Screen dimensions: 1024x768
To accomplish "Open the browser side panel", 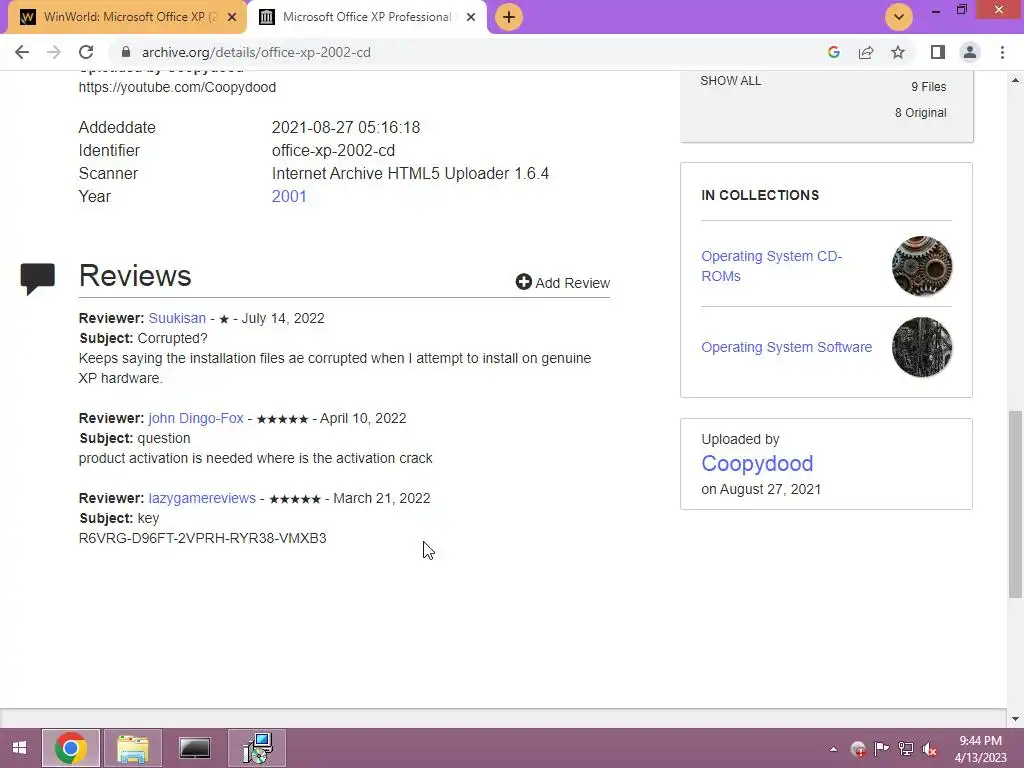I will [x=938, y=52].
